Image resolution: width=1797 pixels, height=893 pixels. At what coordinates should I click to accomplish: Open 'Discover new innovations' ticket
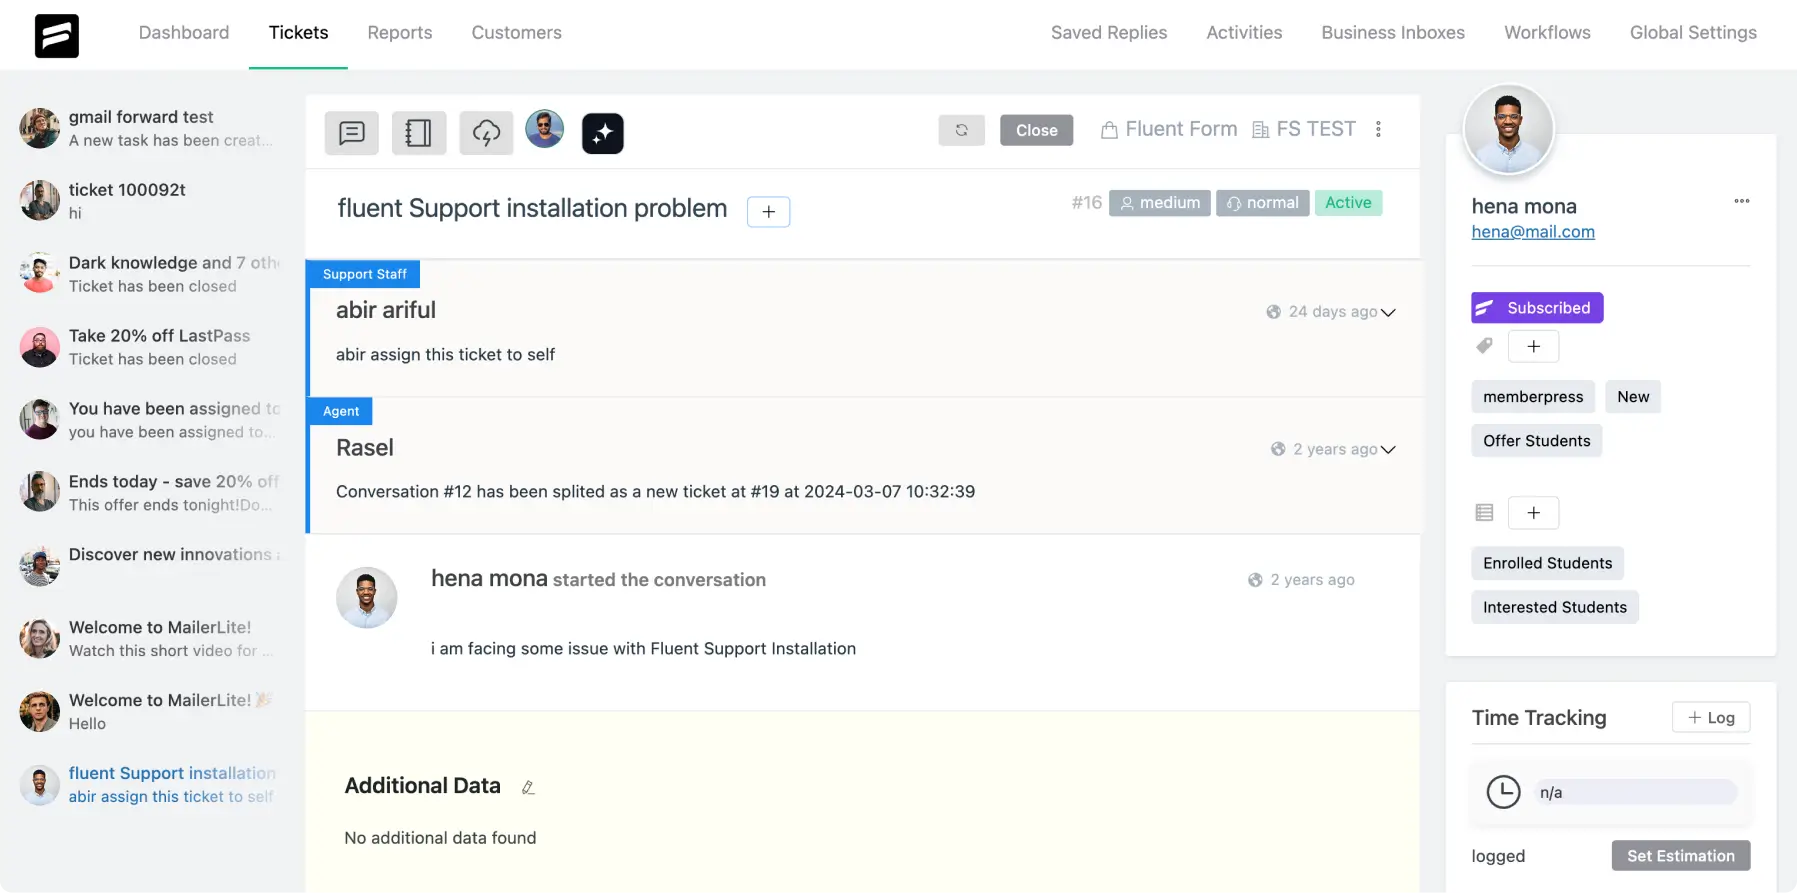pos(150,566)
